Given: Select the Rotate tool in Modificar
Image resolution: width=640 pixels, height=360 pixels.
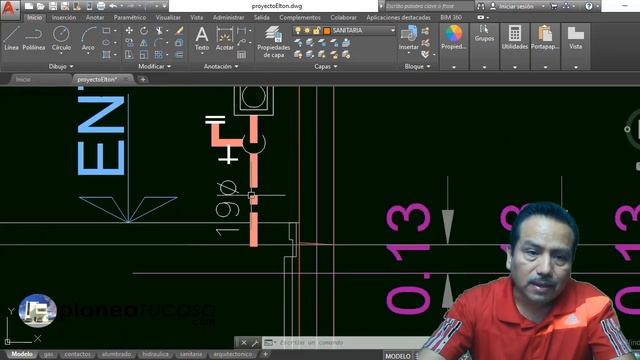Looking at the screenshot, I should click(x=144, y=31).
